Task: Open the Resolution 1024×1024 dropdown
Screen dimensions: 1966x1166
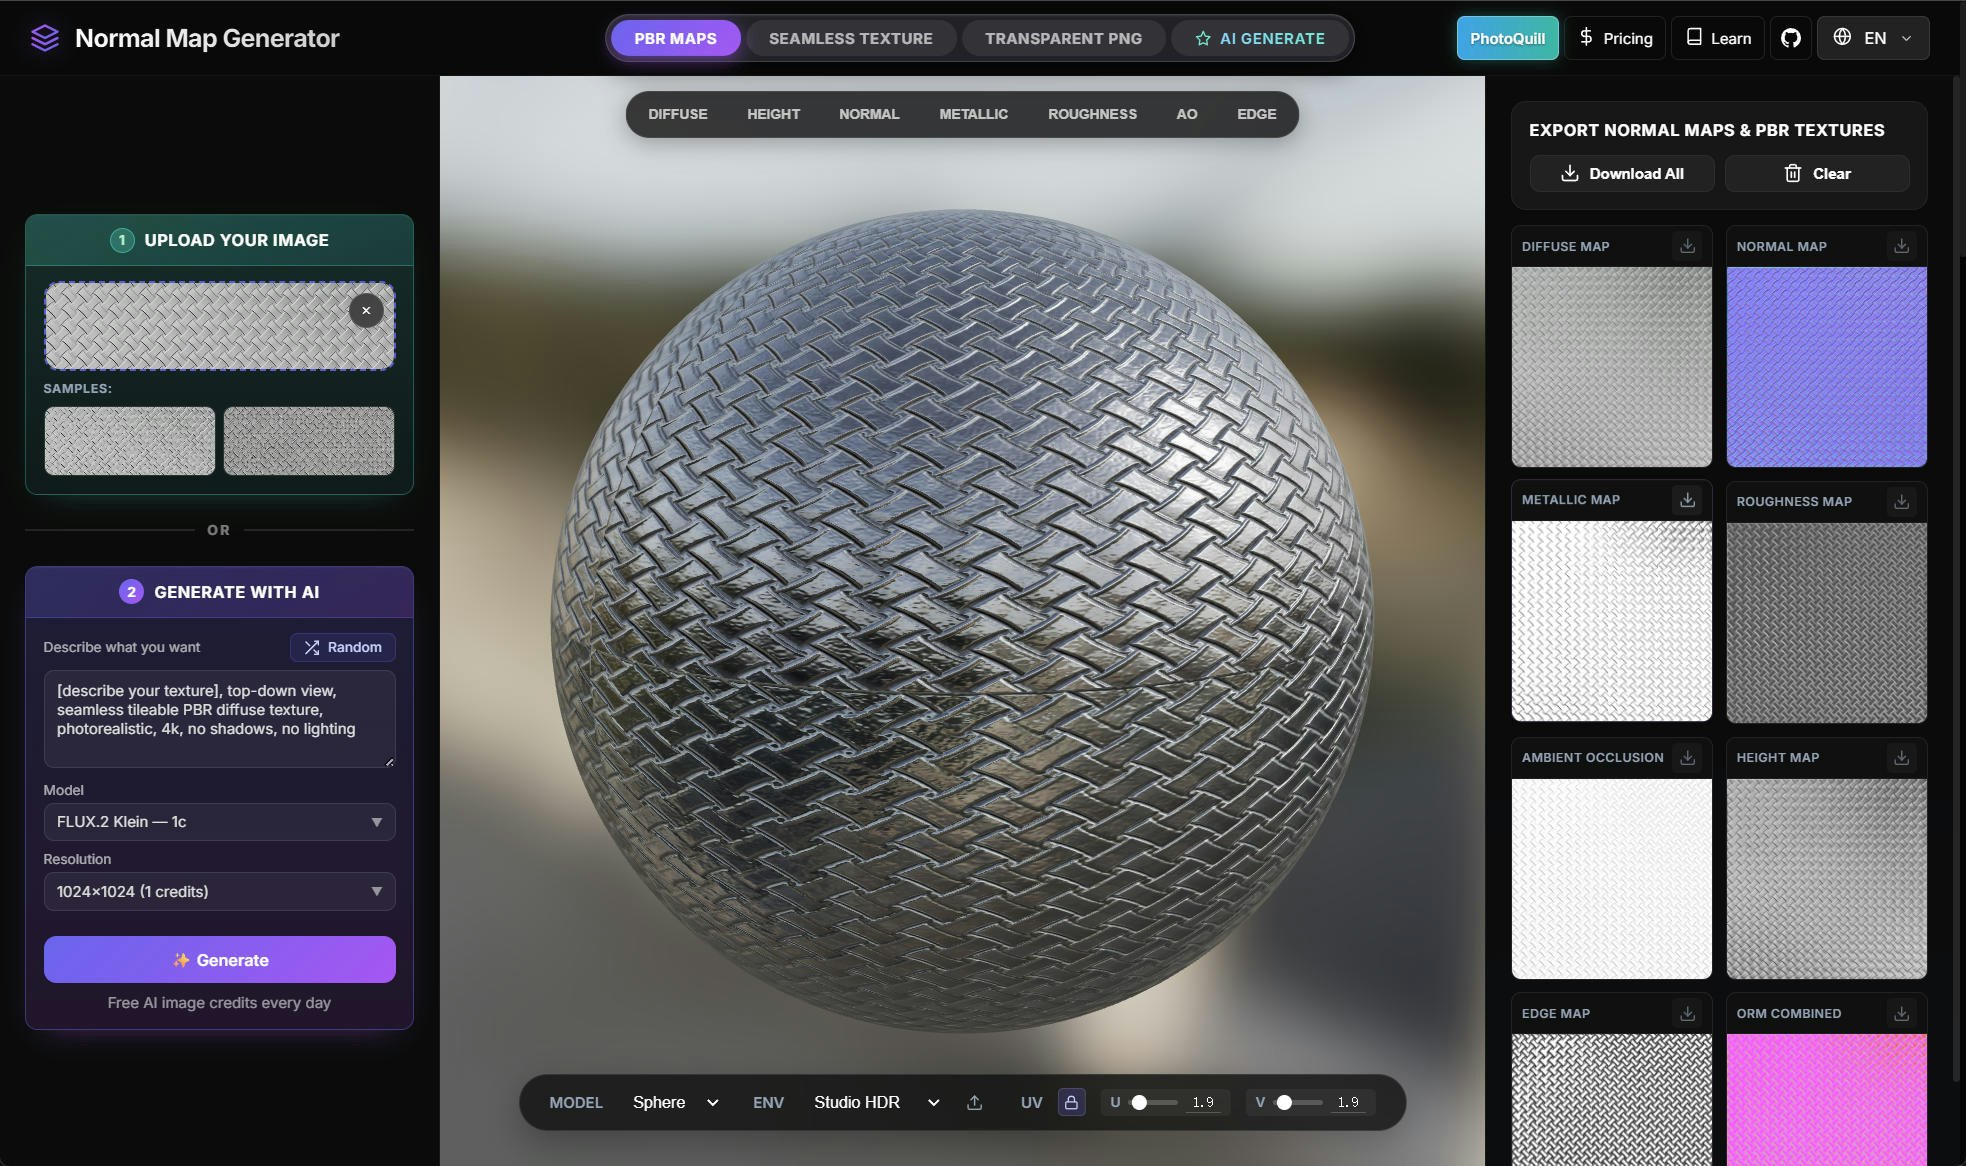Action: point(219,891)
